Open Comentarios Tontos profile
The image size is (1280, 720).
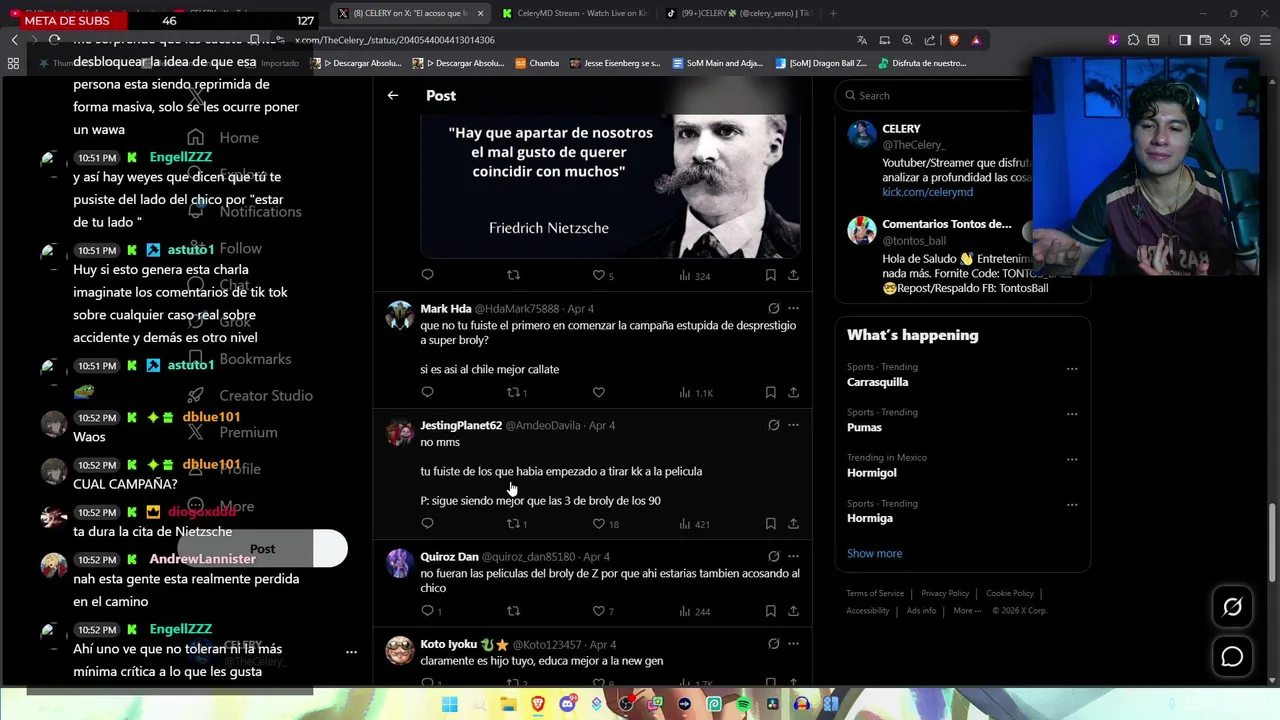pyautogui.click(x=946, y=224)
